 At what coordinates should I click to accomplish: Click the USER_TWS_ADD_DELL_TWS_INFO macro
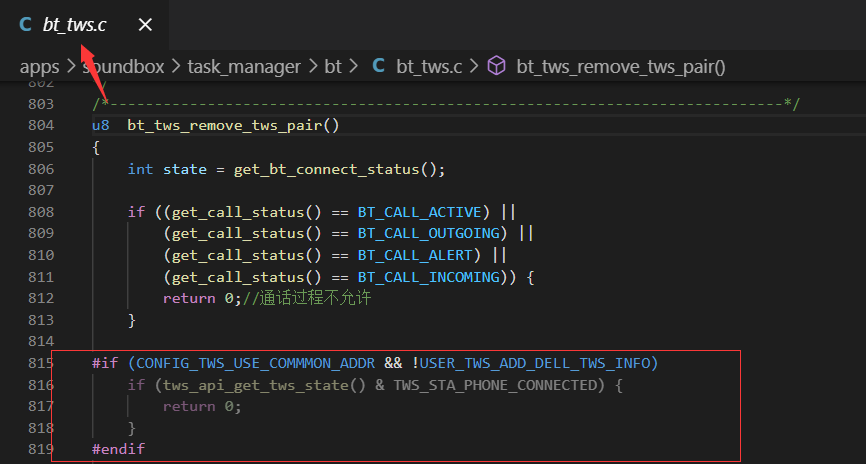tap(535, 363)
